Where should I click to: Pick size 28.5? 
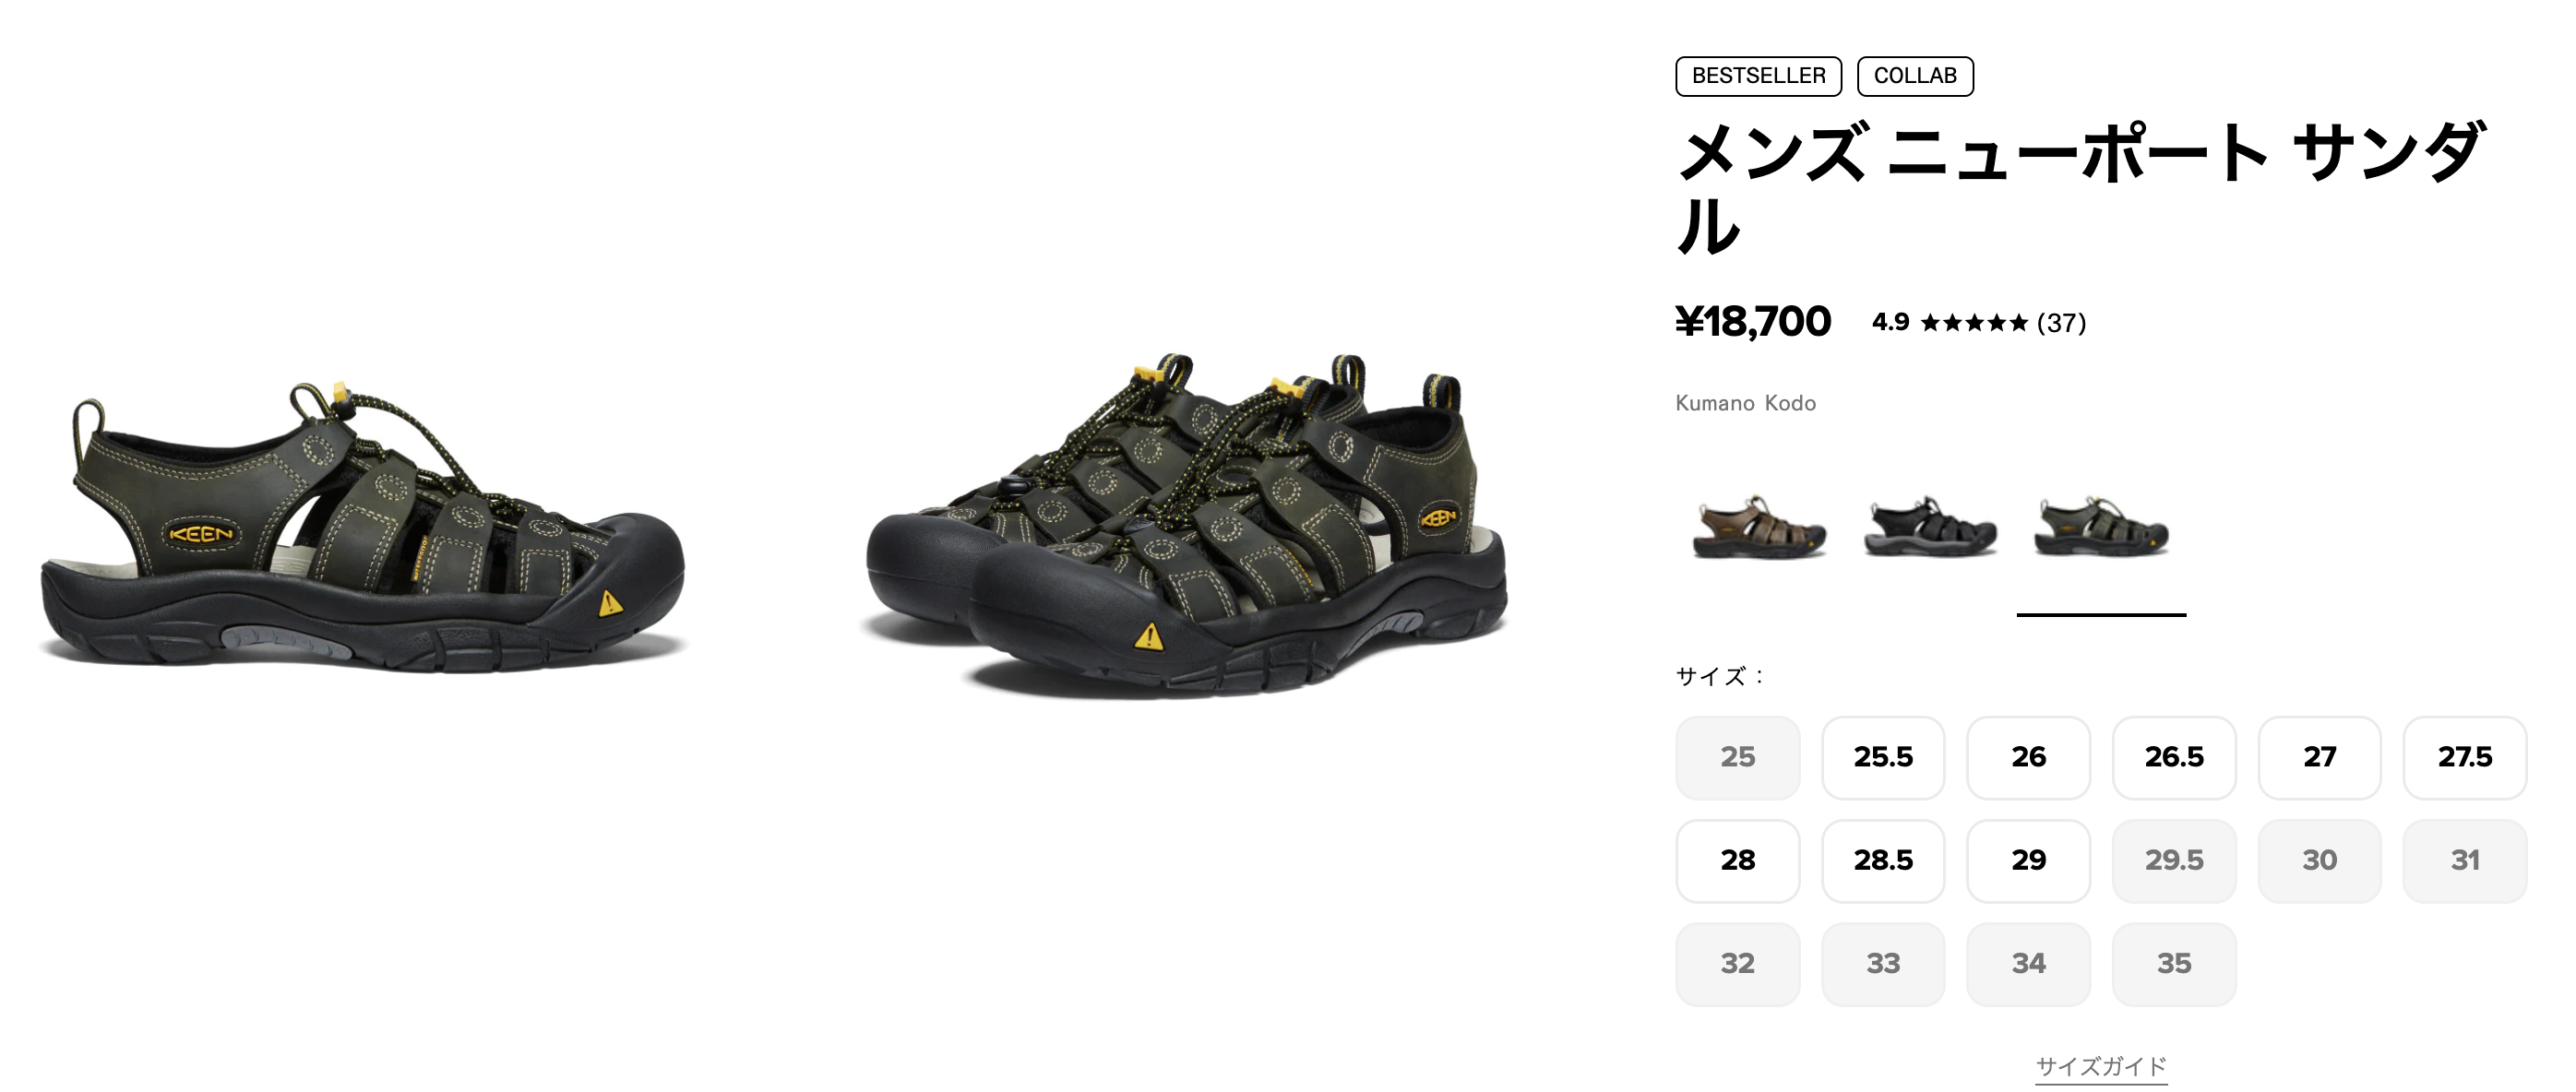coord(1883,860)
